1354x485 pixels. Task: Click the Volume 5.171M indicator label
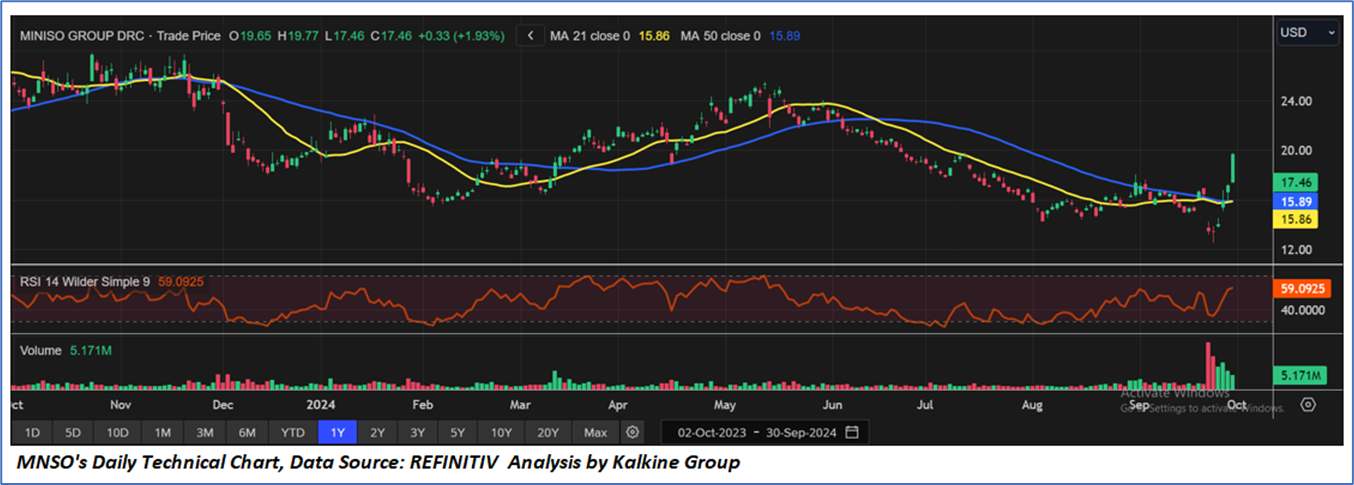tap(65, 351)
